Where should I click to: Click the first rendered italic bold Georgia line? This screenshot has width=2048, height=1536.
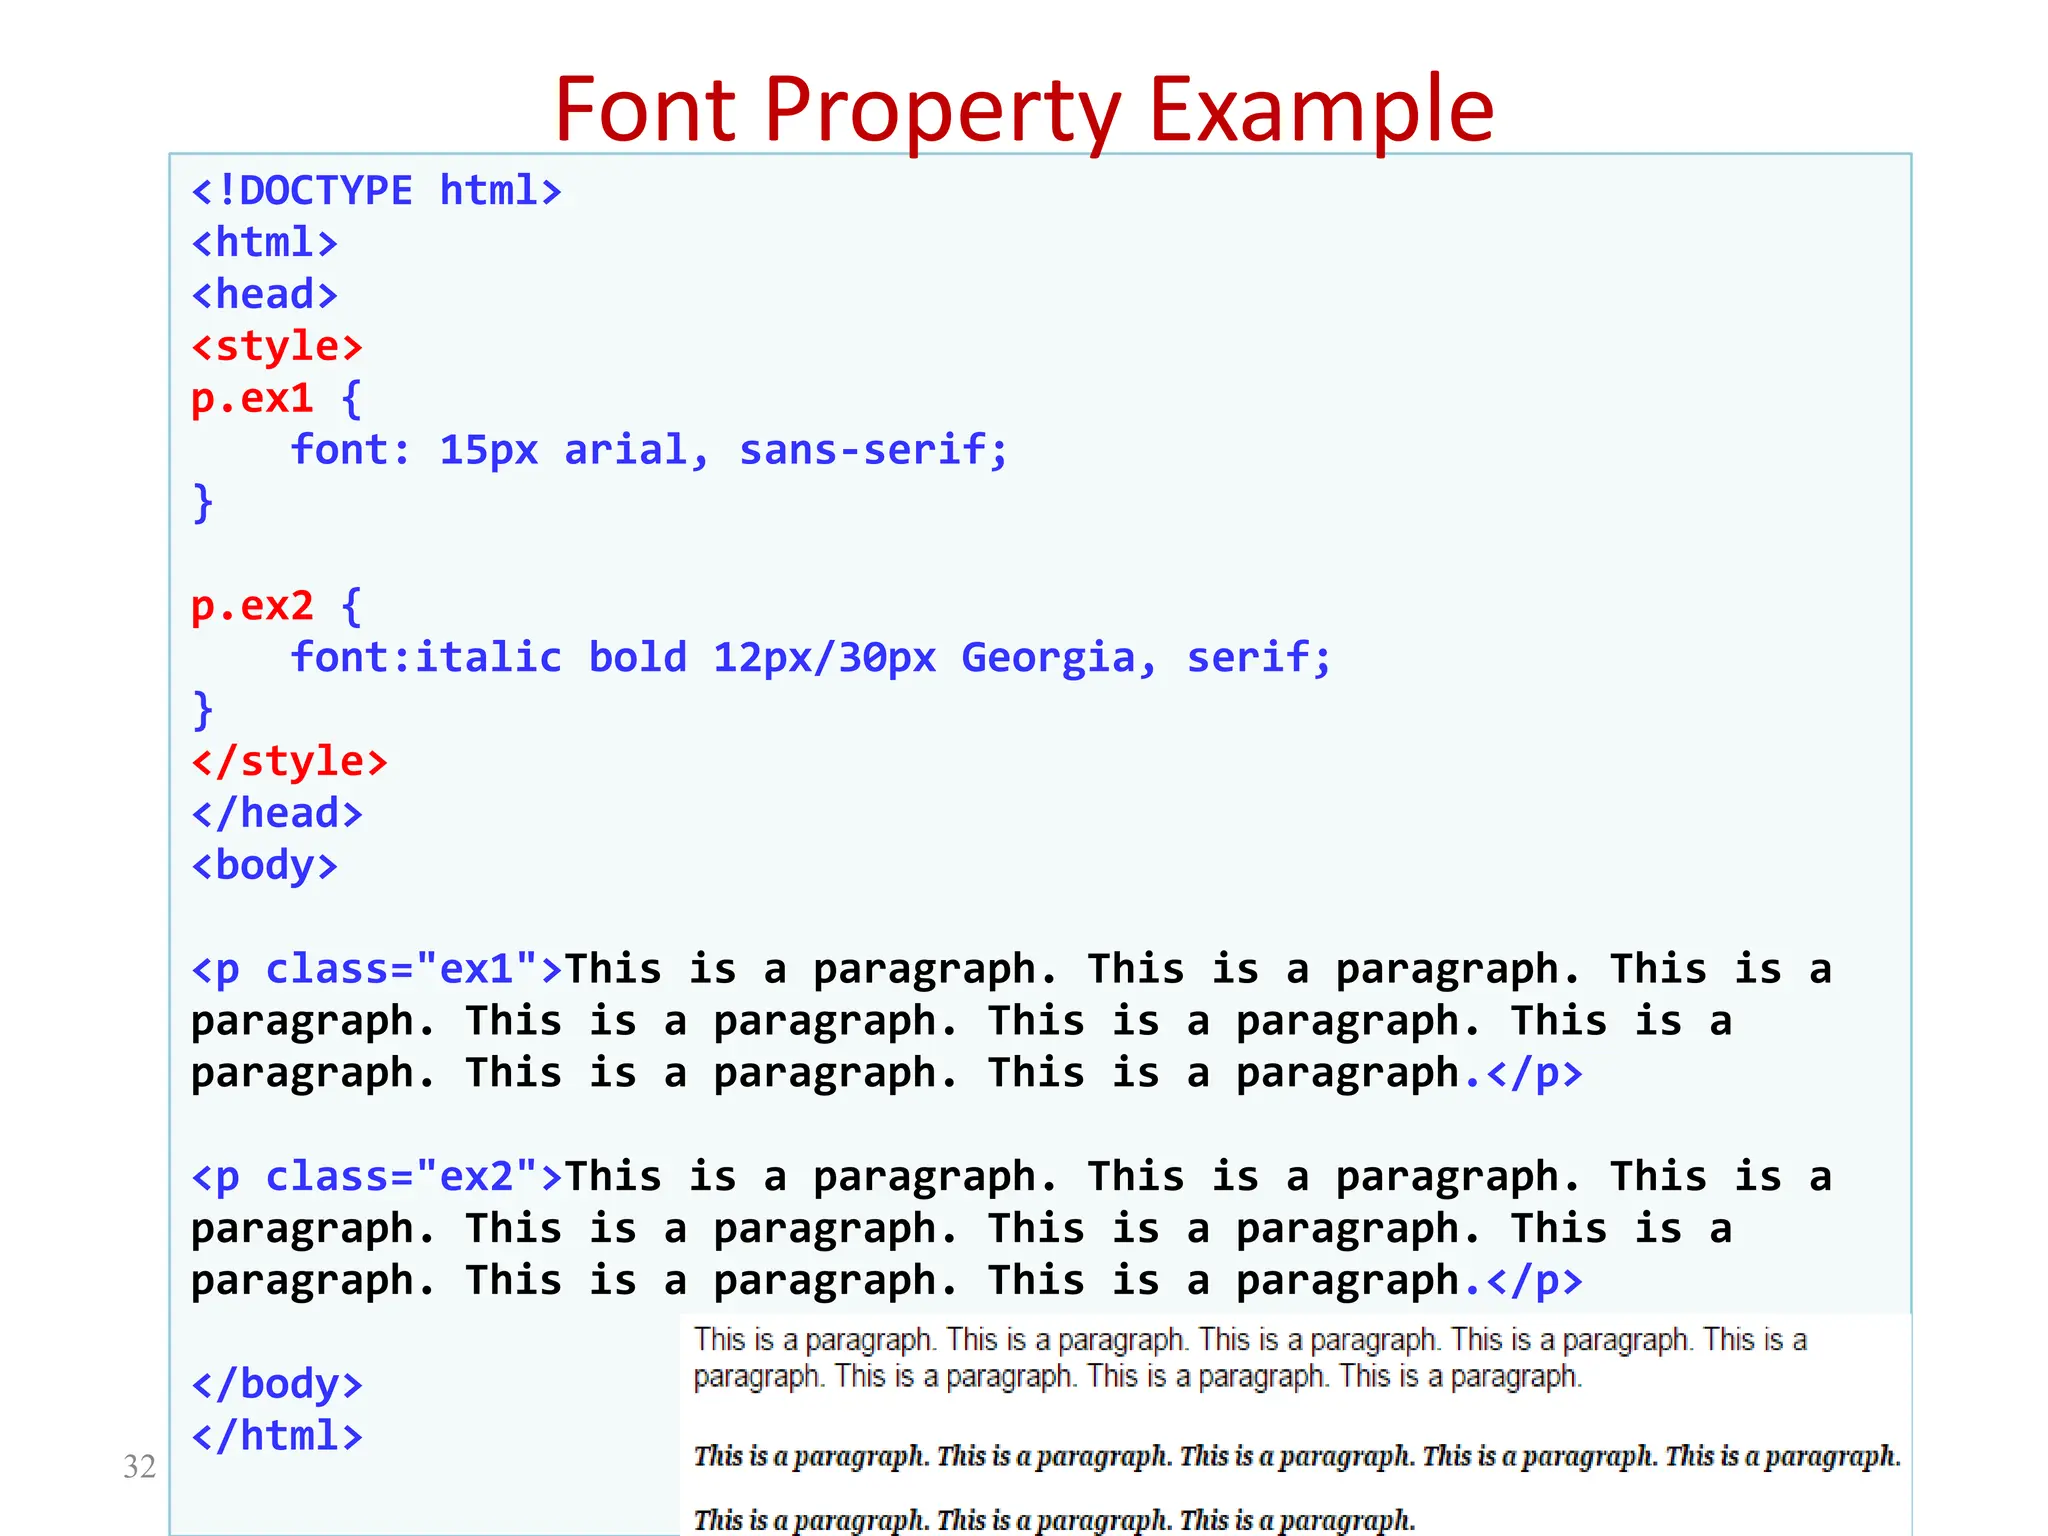[1297, 1456]
